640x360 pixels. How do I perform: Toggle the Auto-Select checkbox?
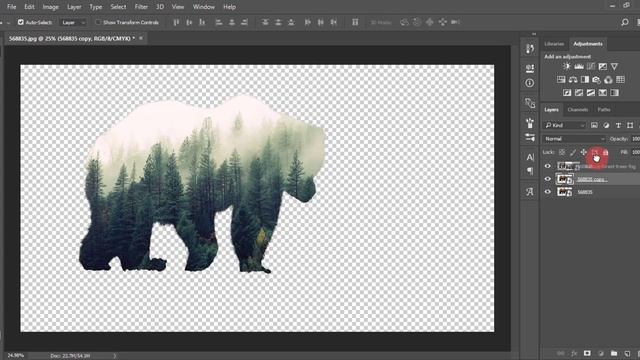pyautogui.click(x=20, y=22)
